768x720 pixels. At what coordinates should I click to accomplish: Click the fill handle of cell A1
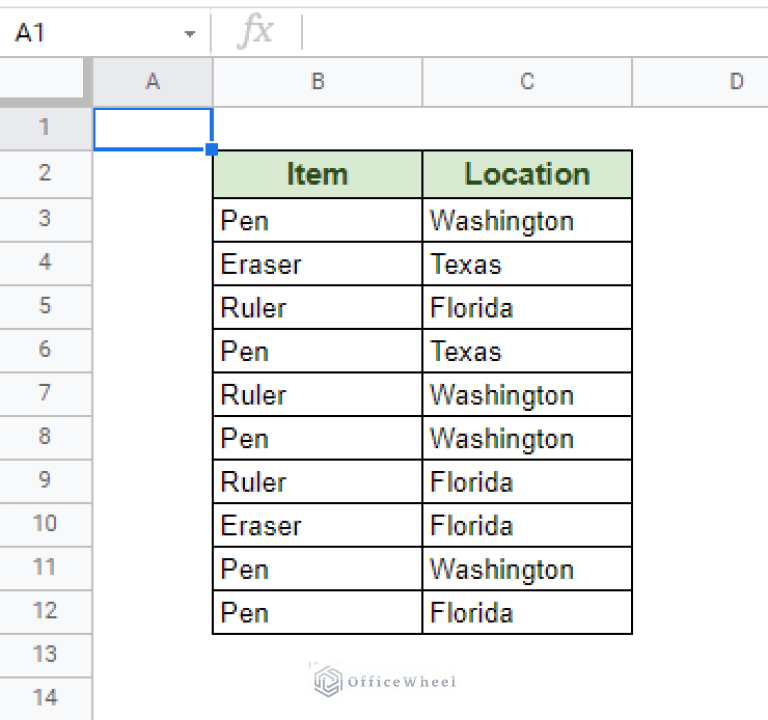212,149
